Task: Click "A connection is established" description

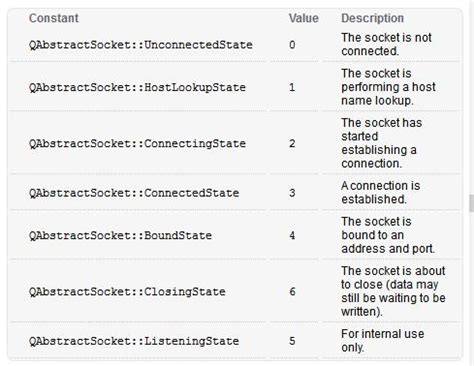Action: coord(380,193)
